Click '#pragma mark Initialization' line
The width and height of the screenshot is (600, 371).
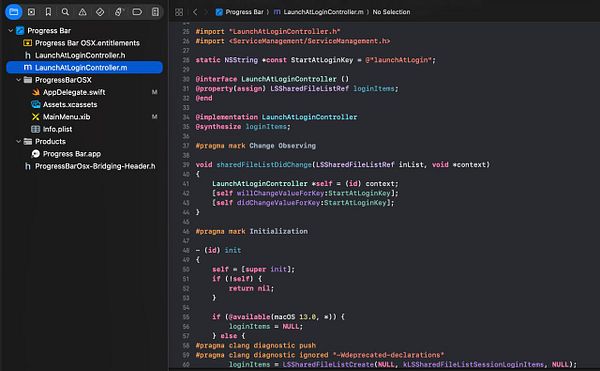click(251, 231)
